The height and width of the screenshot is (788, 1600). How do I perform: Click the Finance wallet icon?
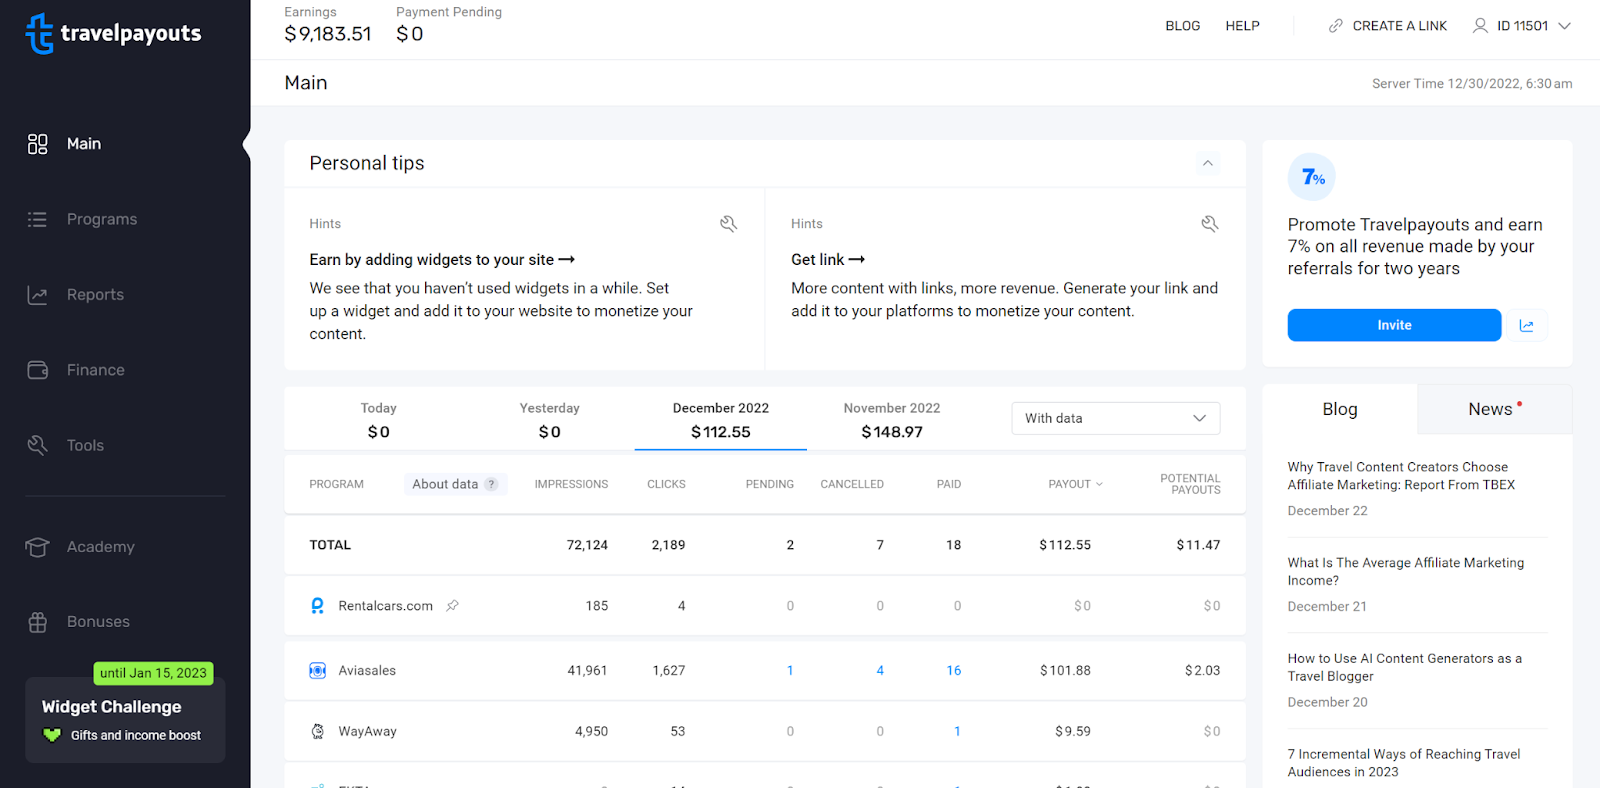[x=37, y=370]
